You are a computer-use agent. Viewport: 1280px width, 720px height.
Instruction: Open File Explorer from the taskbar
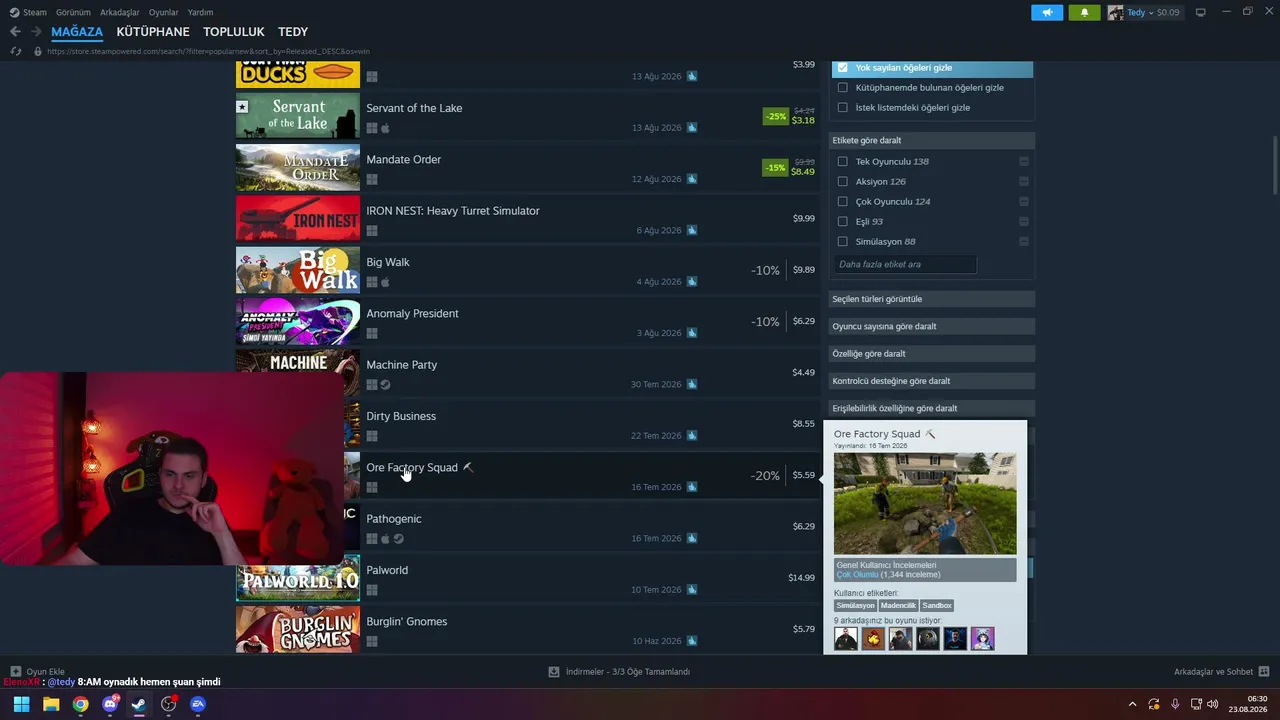(51, 704)
